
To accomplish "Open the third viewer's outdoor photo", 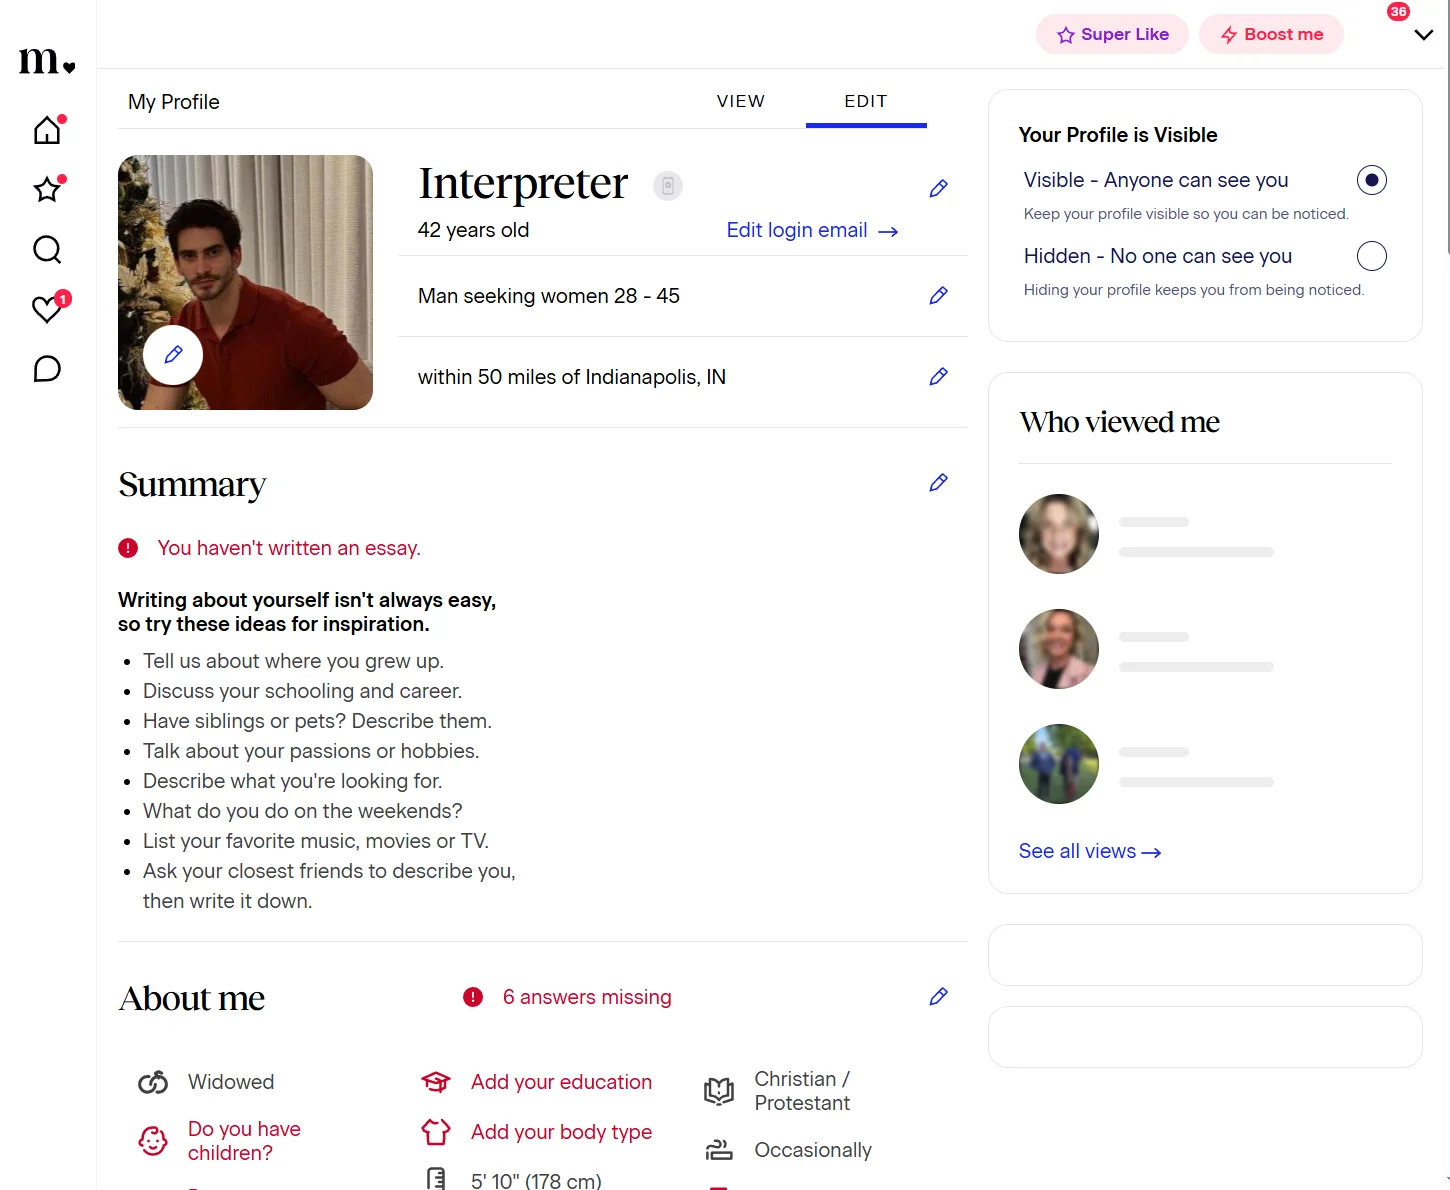I will click(1059, 764).
